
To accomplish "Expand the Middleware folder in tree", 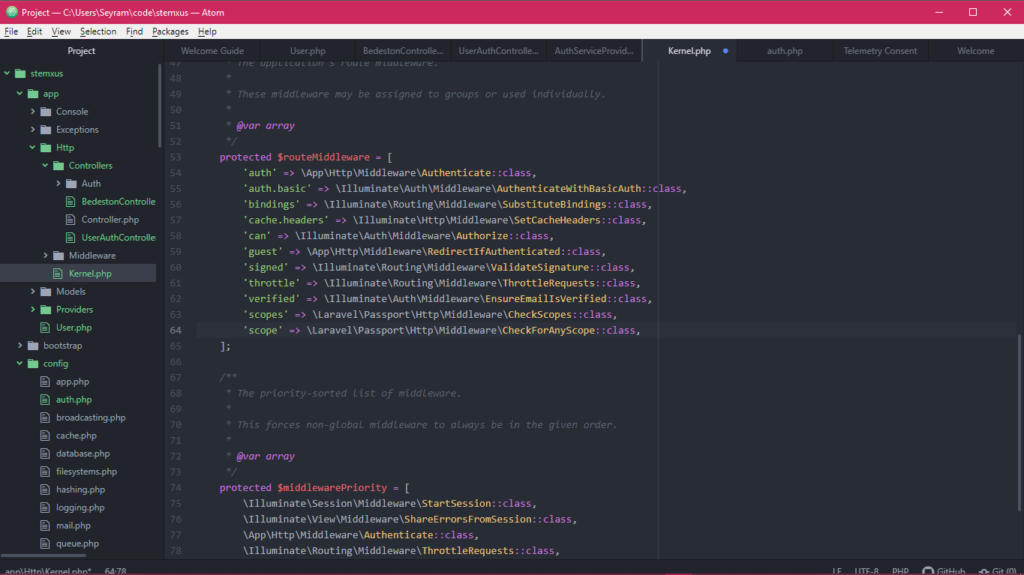I will [45, 256].
